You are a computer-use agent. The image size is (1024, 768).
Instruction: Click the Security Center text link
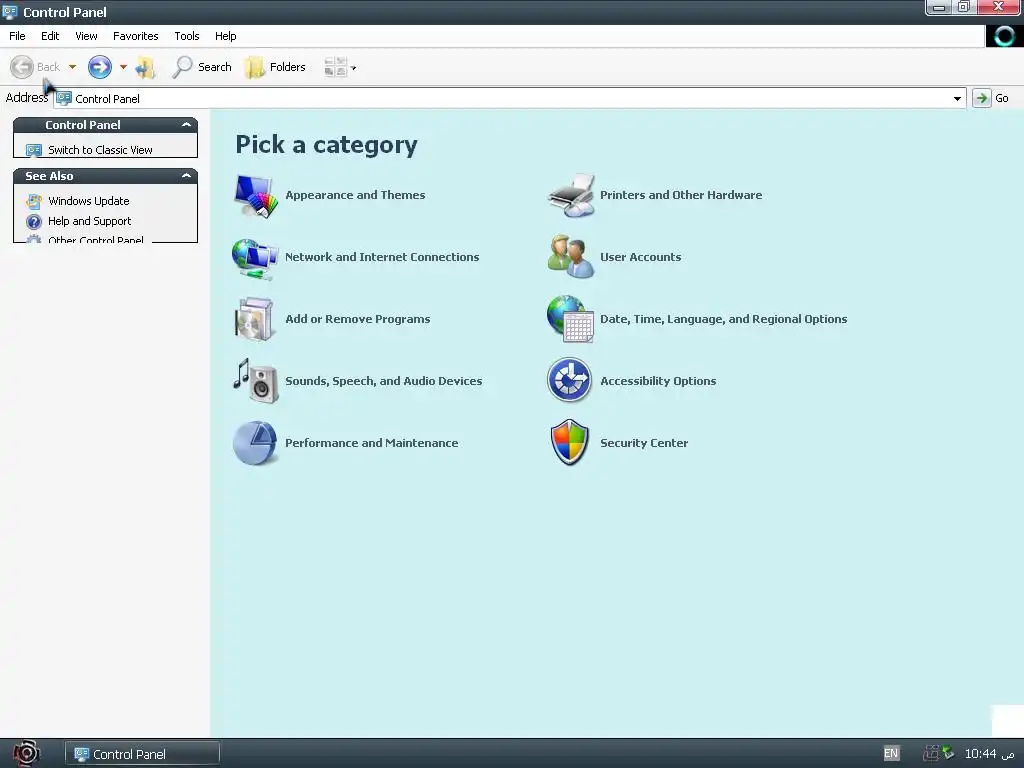[x=644, y=443]
